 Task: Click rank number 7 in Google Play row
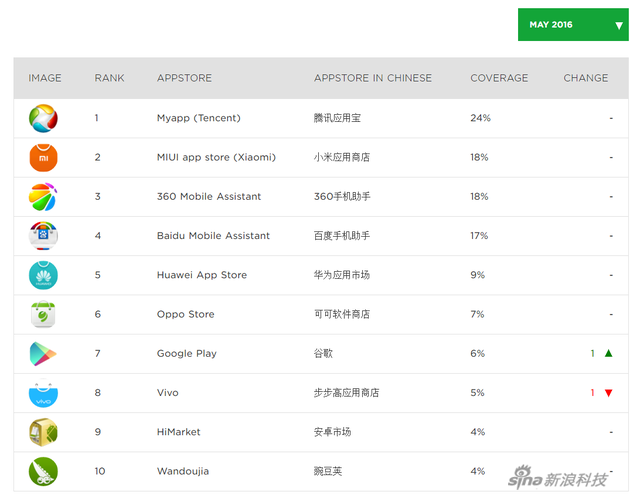(98, 354)
